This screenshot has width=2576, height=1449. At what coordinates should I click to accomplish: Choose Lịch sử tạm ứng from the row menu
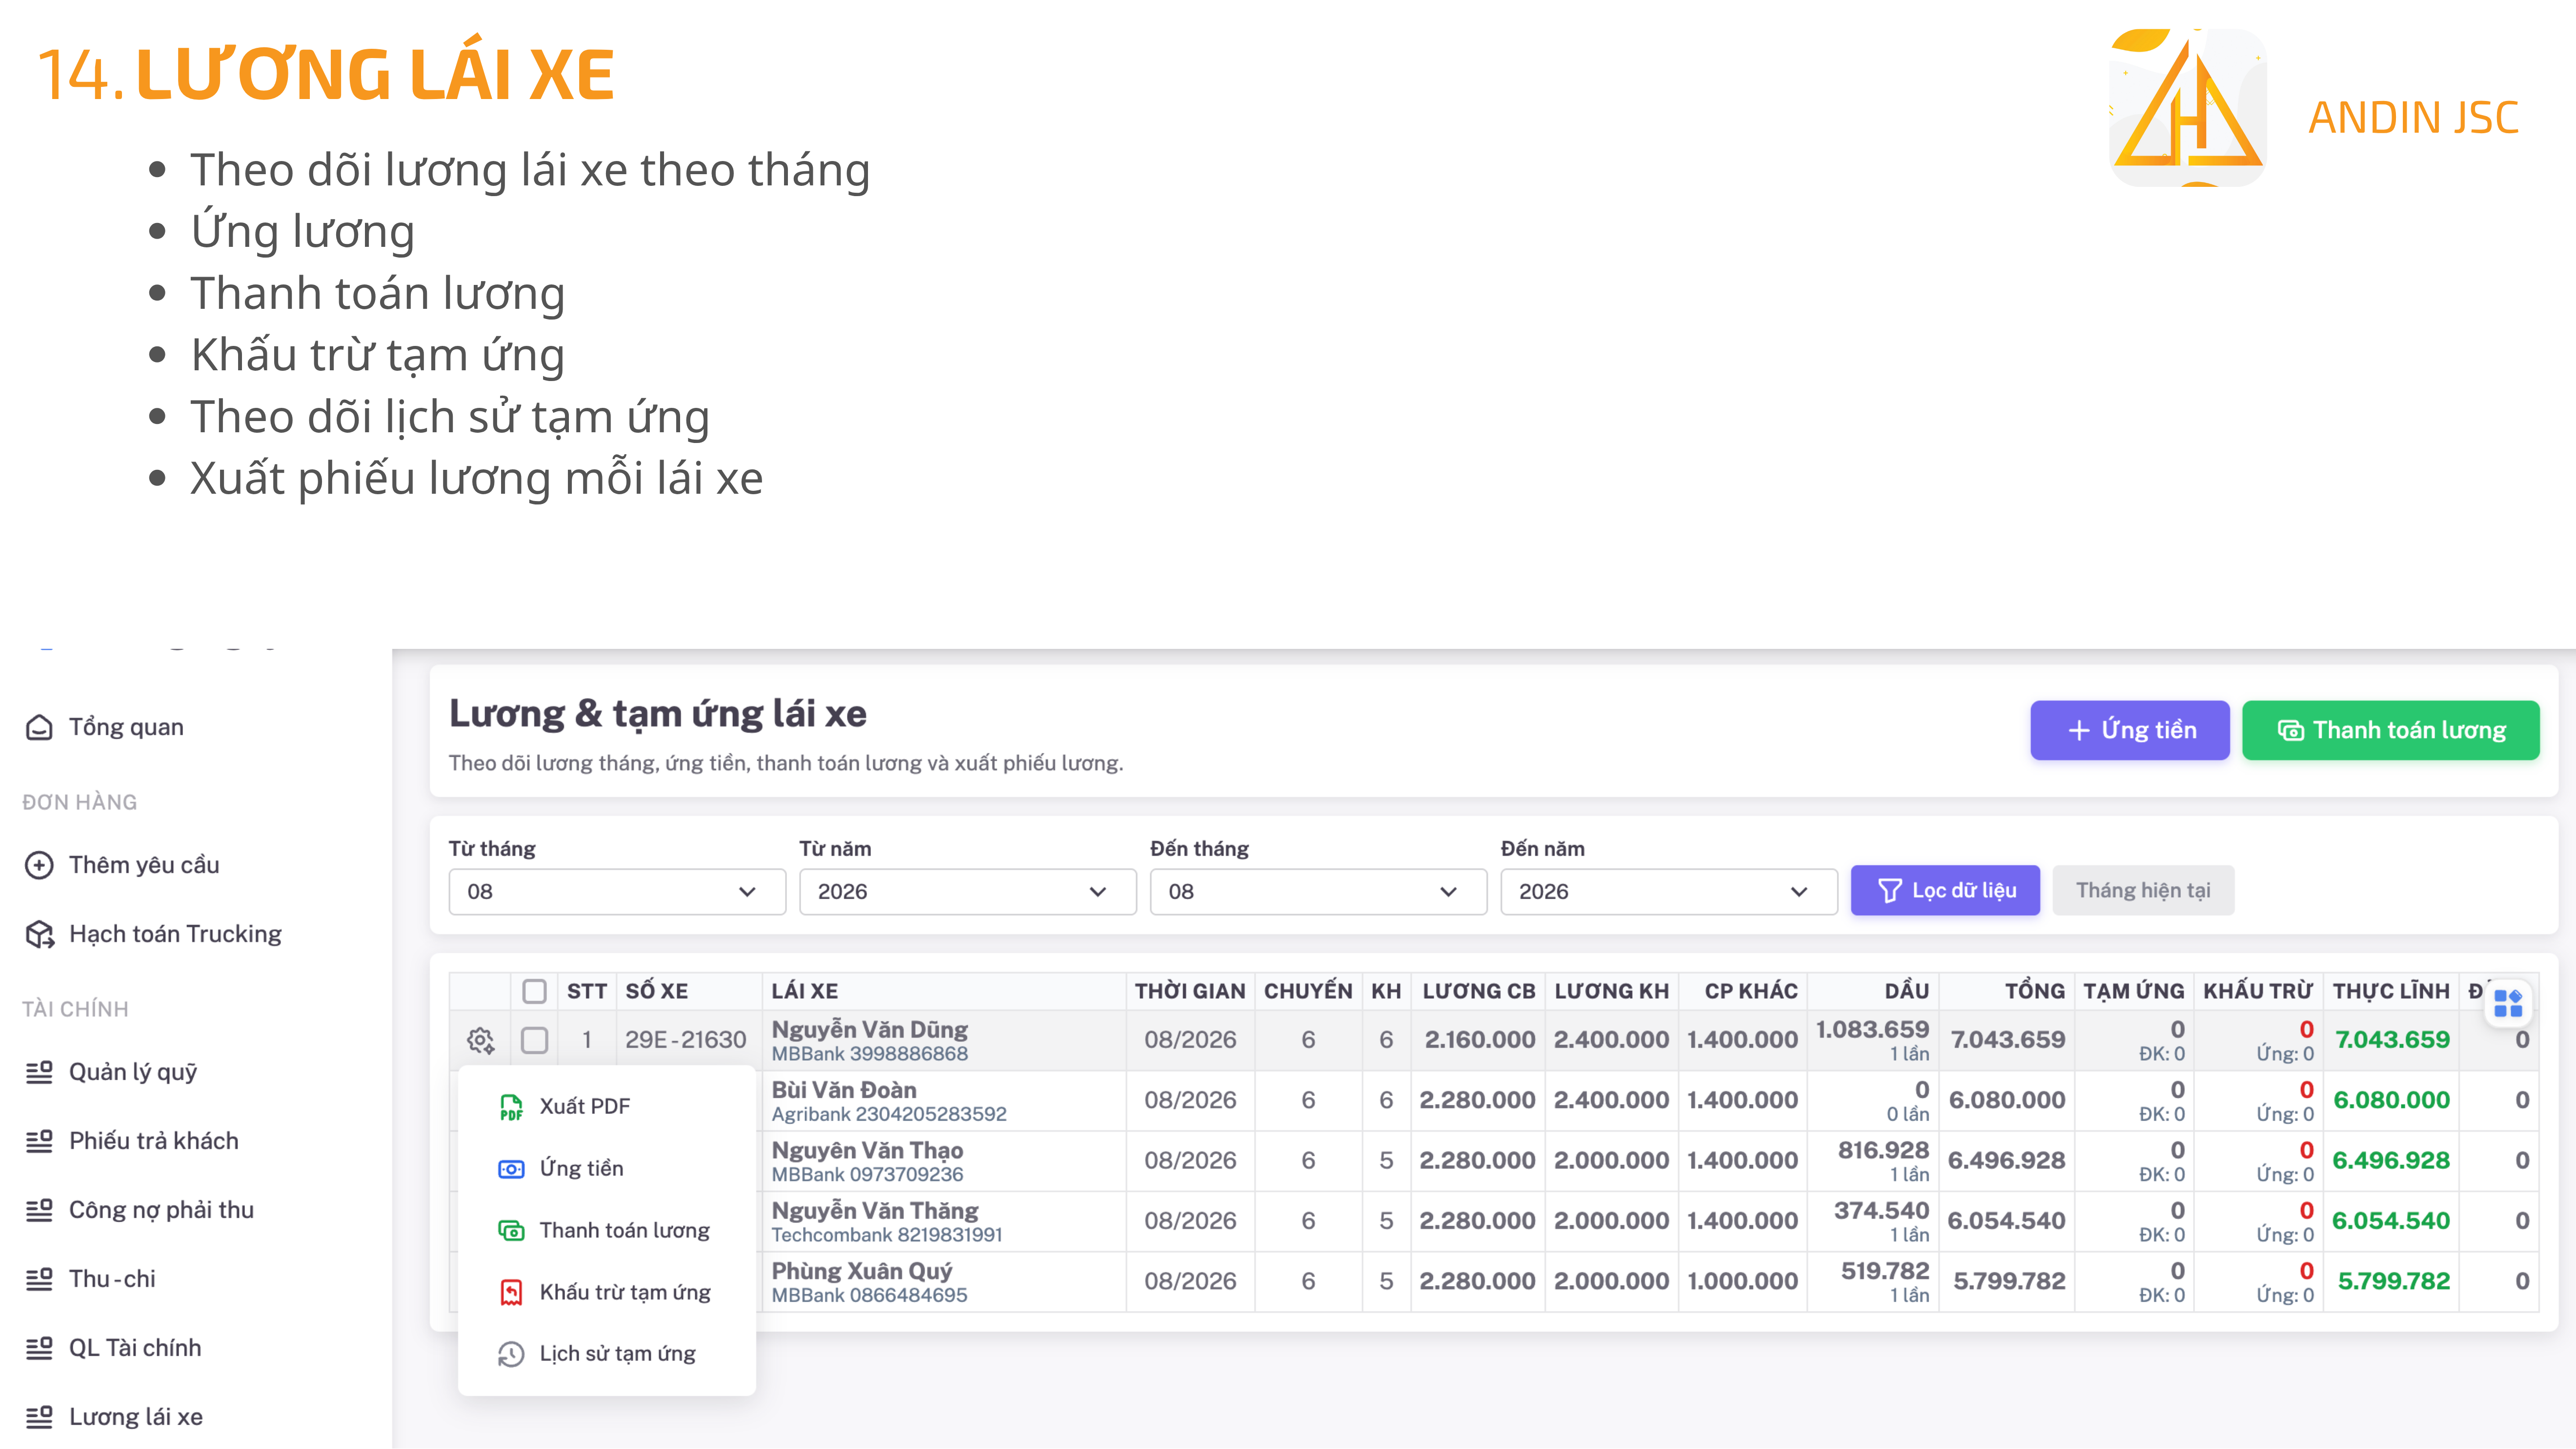[606, 1354]
